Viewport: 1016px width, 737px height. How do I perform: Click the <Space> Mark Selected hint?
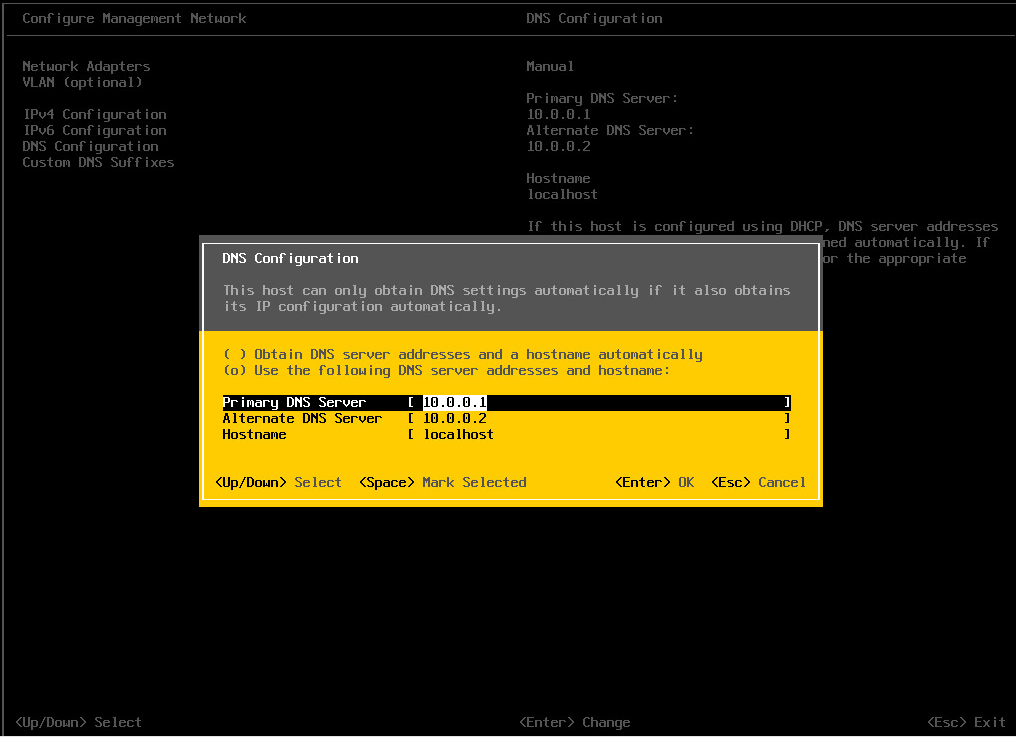click(x=442, y=482)
